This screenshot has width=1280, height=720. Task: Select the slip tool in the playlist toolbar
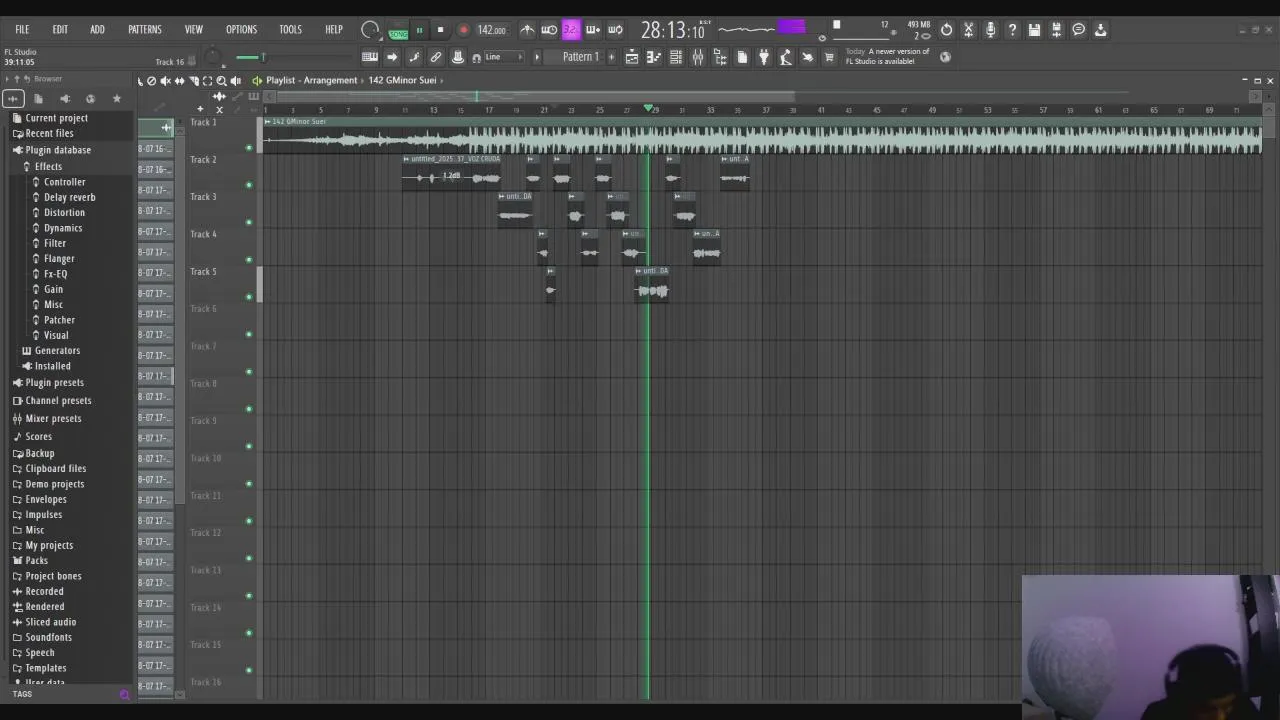tap(180, 81)
